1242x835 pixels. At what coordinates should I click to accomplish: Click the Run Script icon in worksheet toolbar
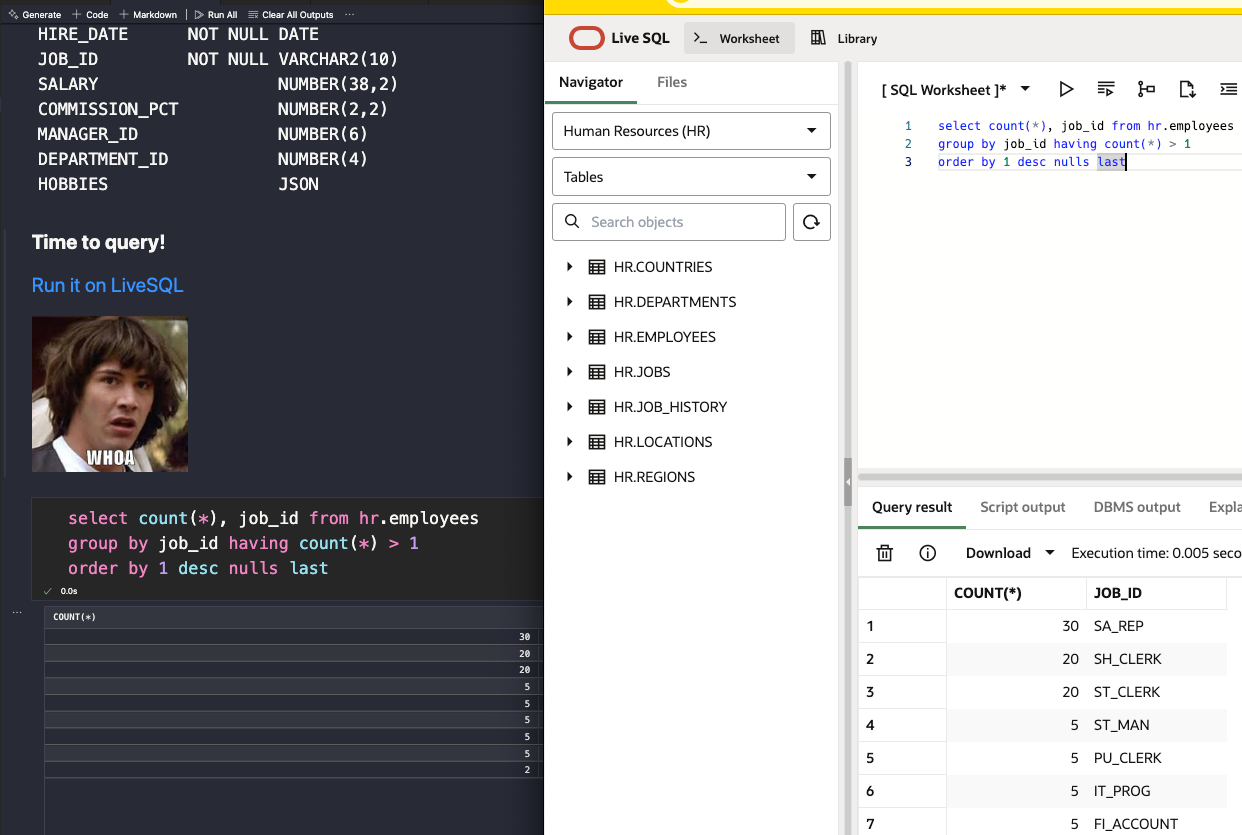tap(1106, 89)
